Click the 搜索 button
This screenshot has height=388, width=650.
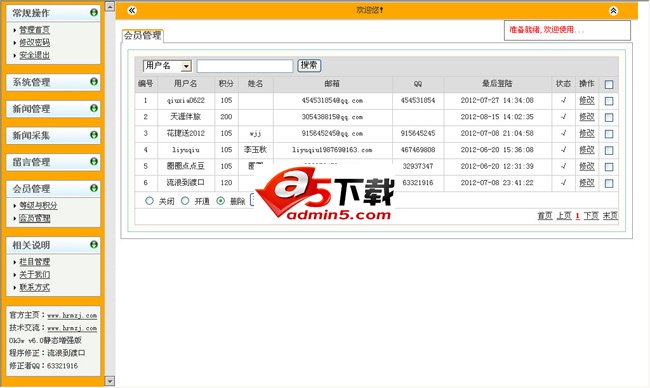pos(309,65)
